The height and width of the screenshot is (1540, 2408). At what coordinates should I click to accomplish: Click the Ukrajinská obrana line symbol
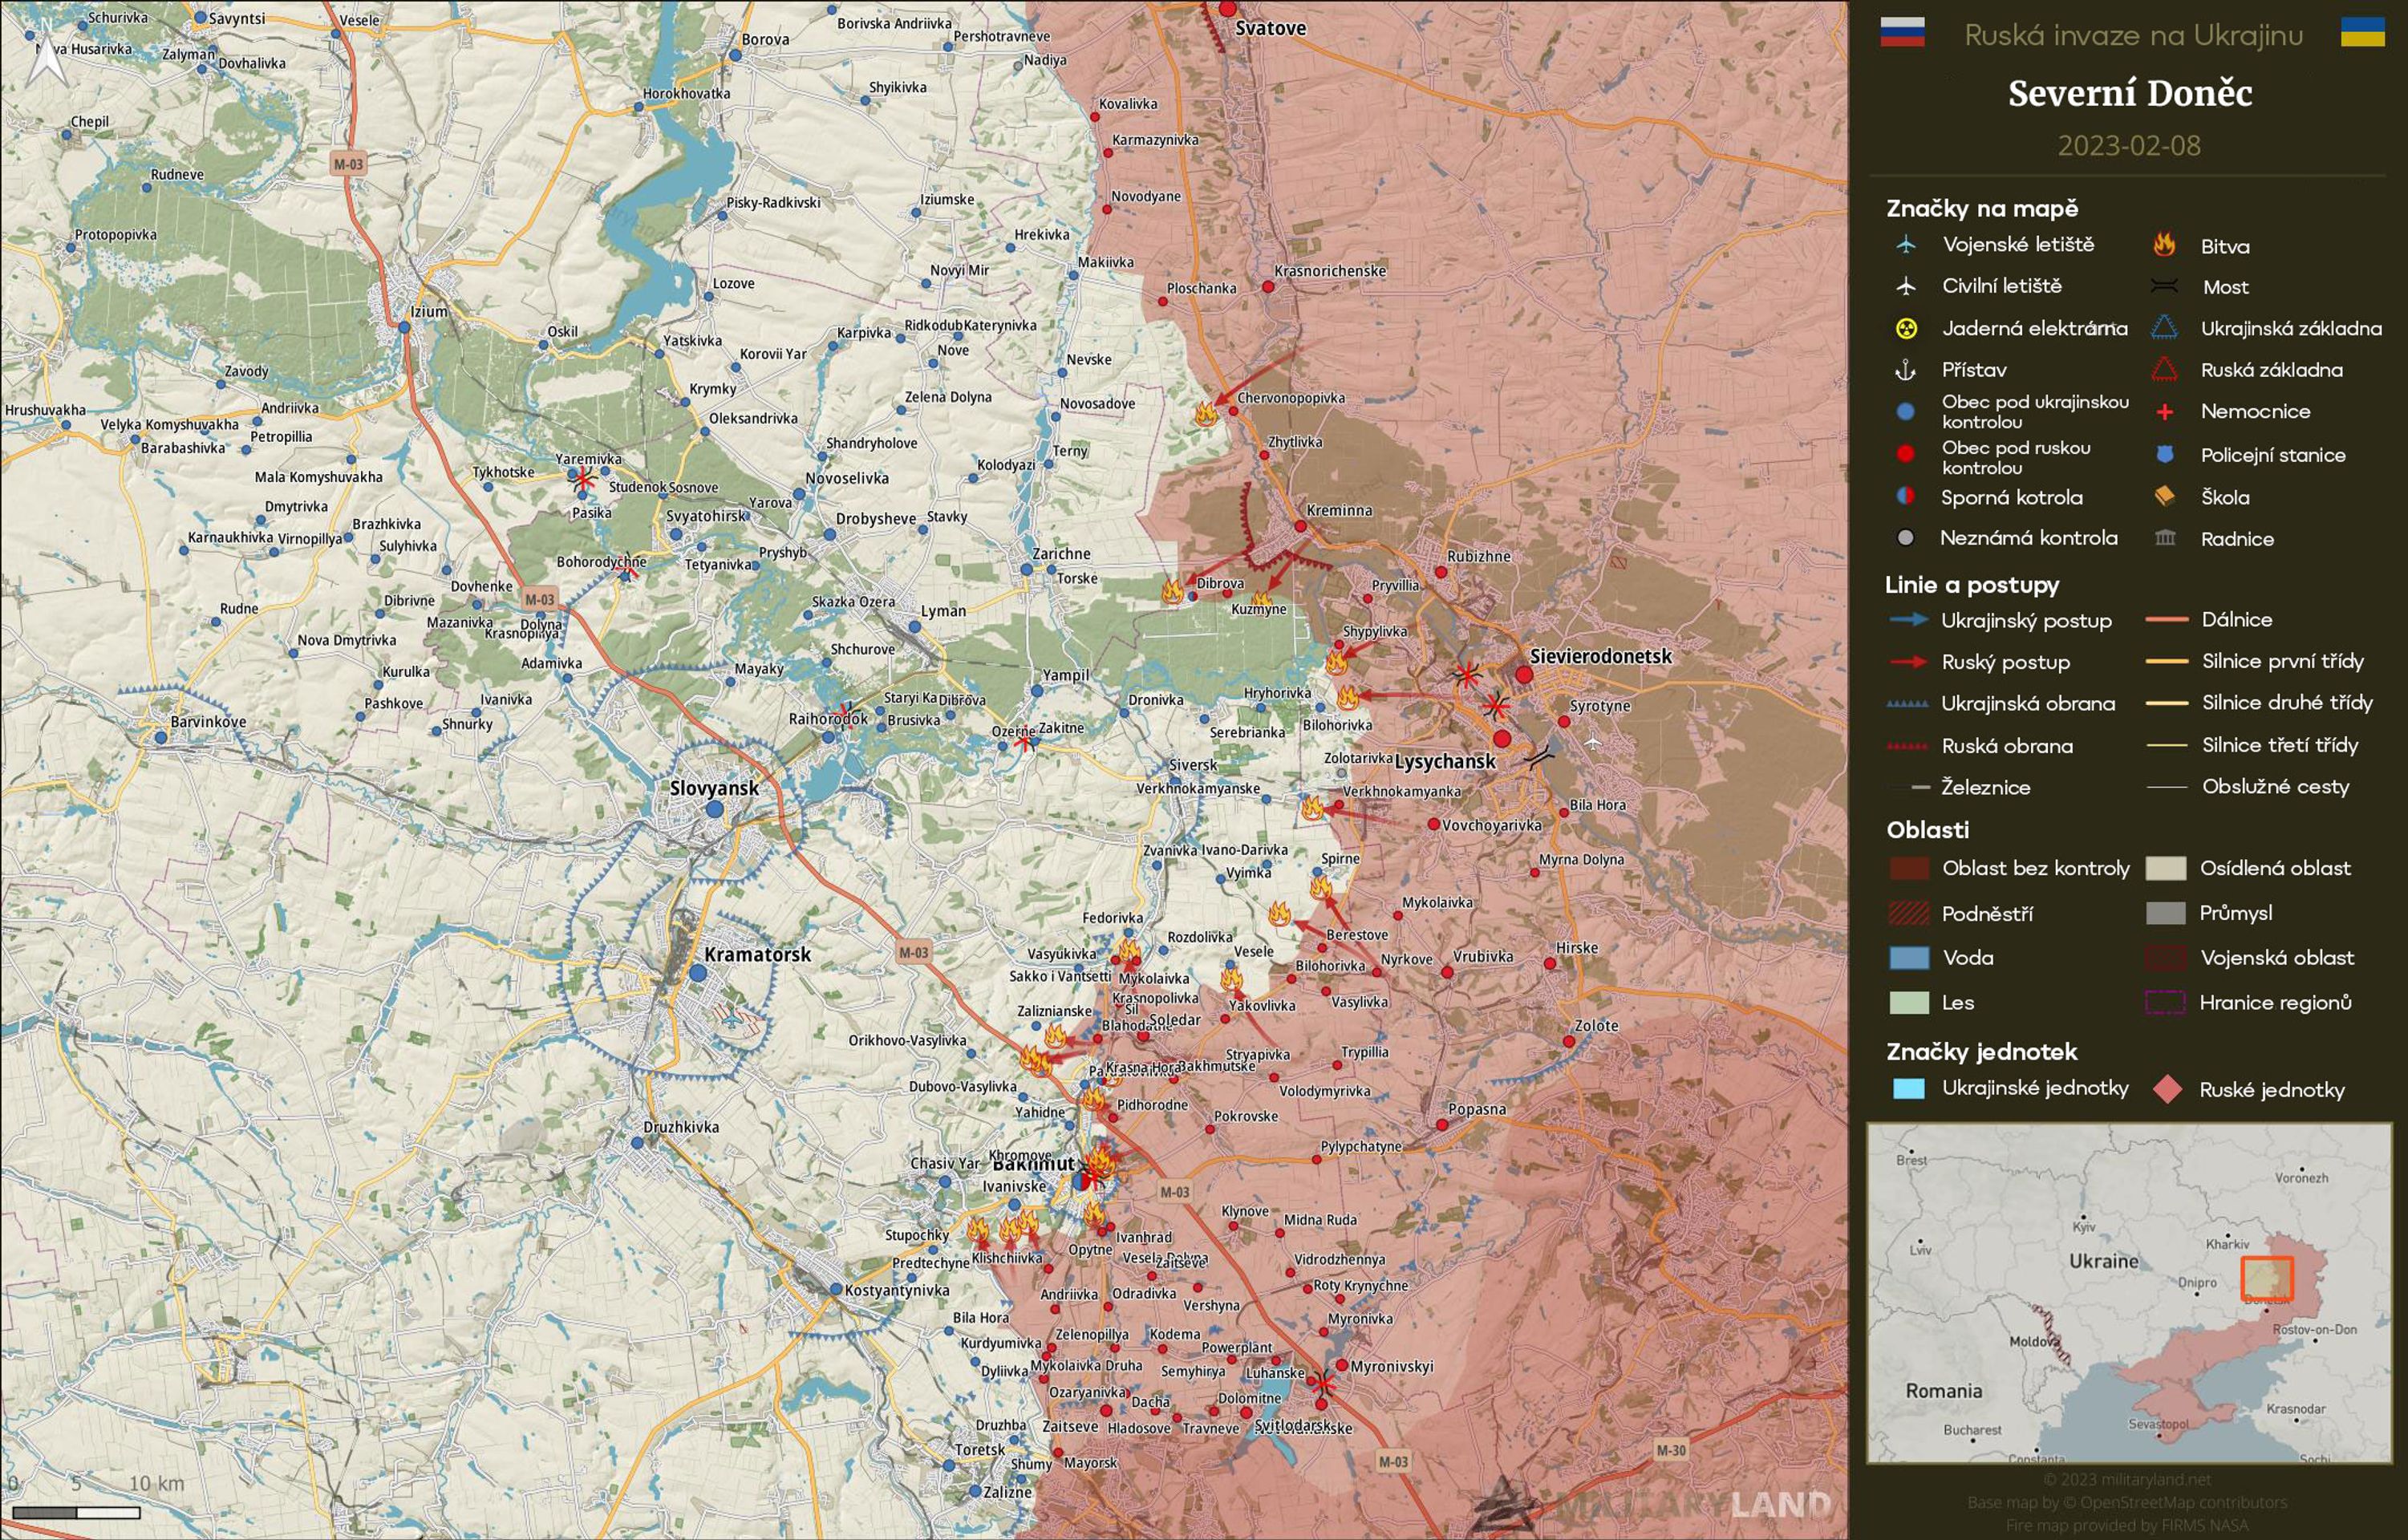click(x=1907, y=704)
